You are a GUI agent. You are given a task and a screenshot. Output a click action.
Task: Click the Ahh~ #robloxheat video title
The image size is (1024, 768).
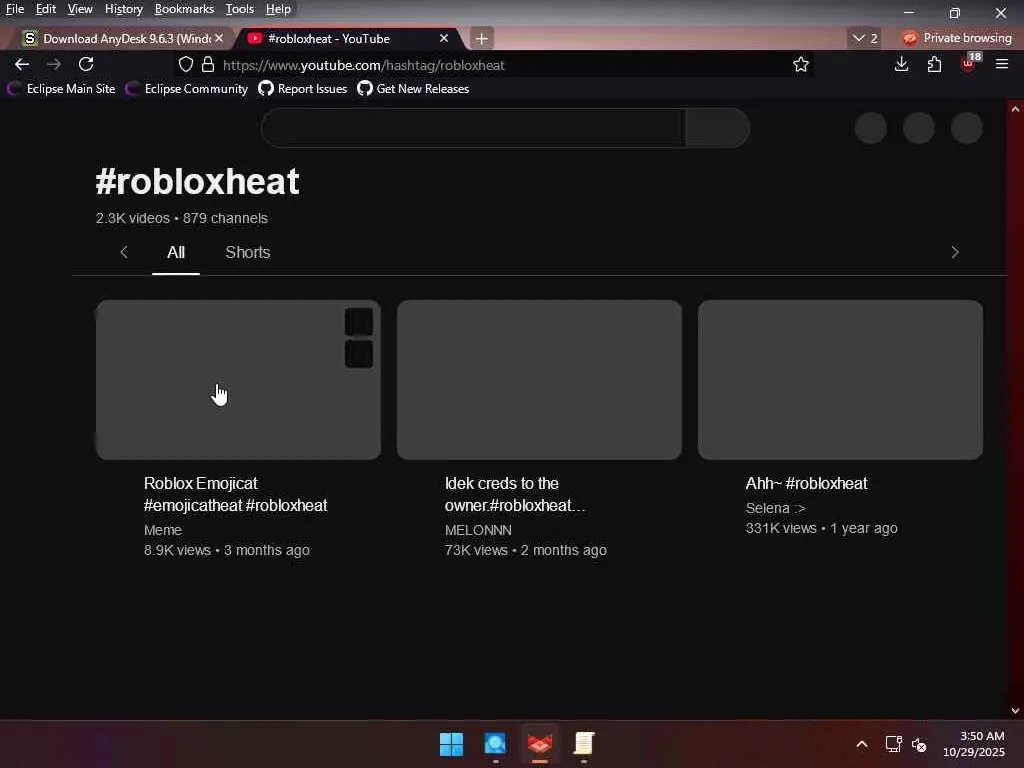pos(807,484)
